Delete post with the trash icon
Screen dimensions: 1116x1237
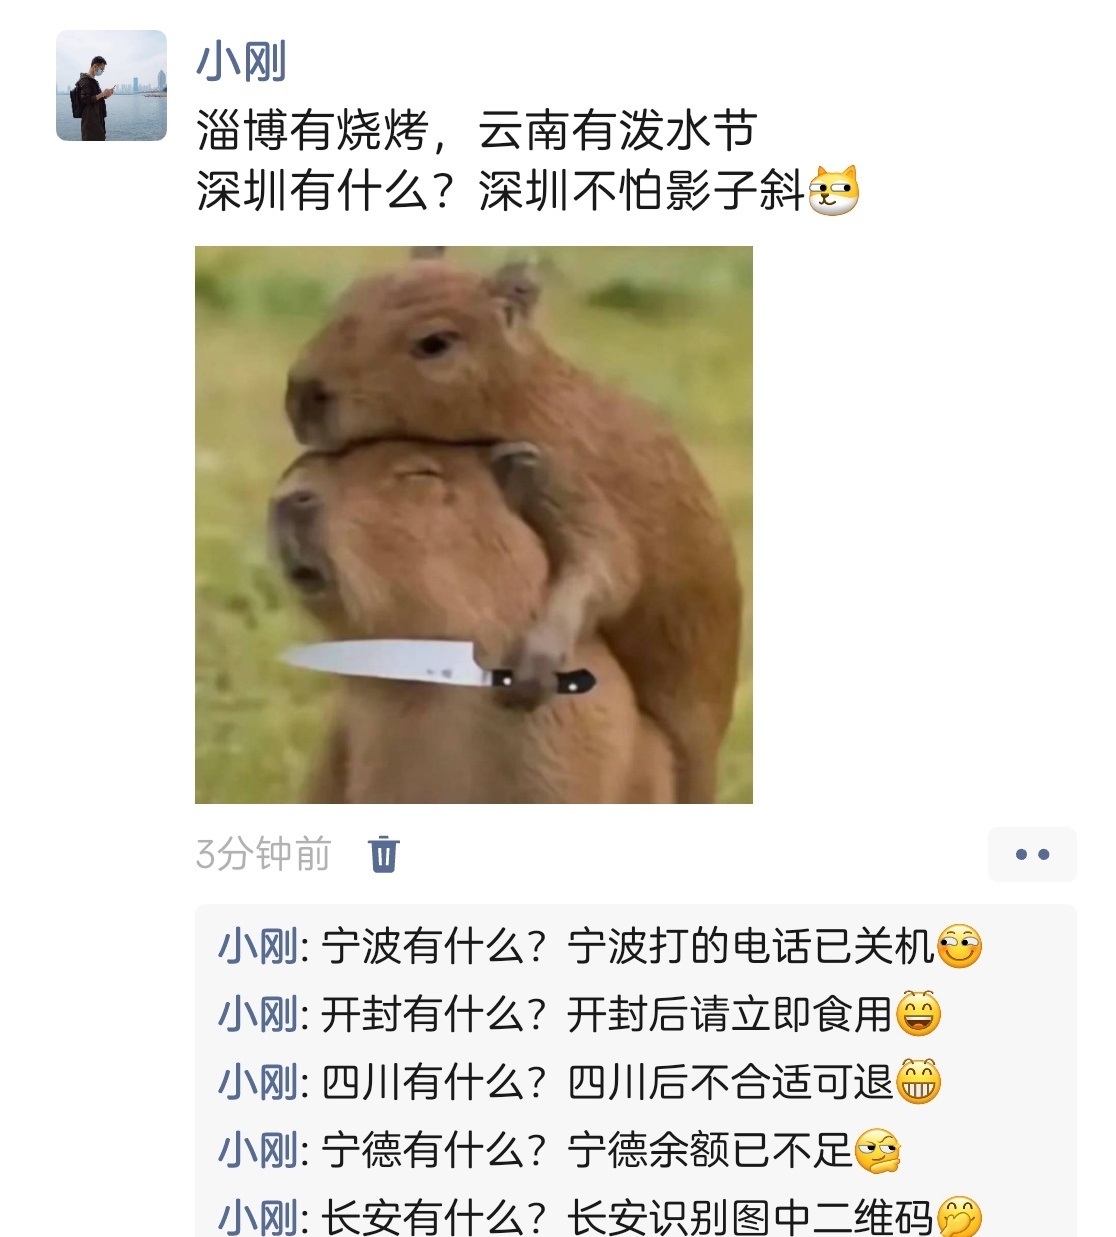384,855
